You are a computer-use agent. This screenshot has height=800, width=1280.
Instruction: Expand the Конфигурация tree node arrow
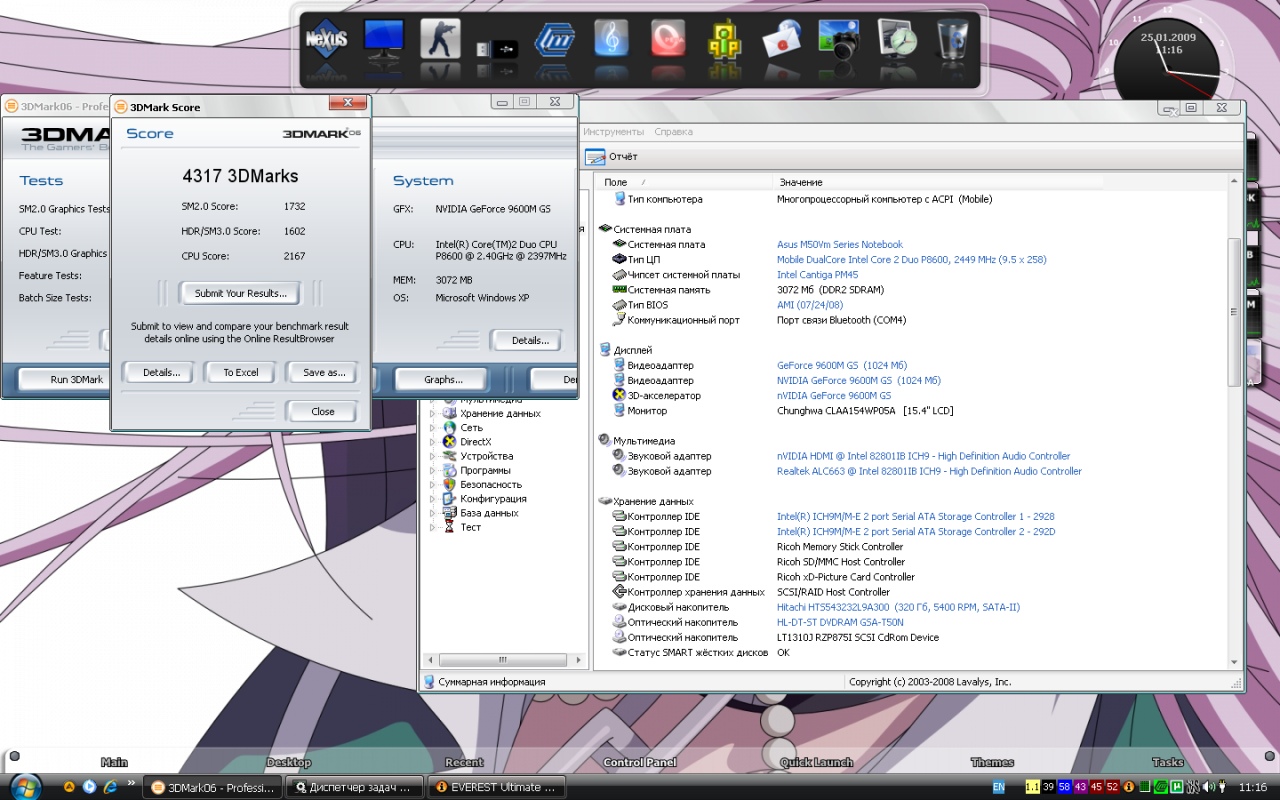(x=433, y=499)
